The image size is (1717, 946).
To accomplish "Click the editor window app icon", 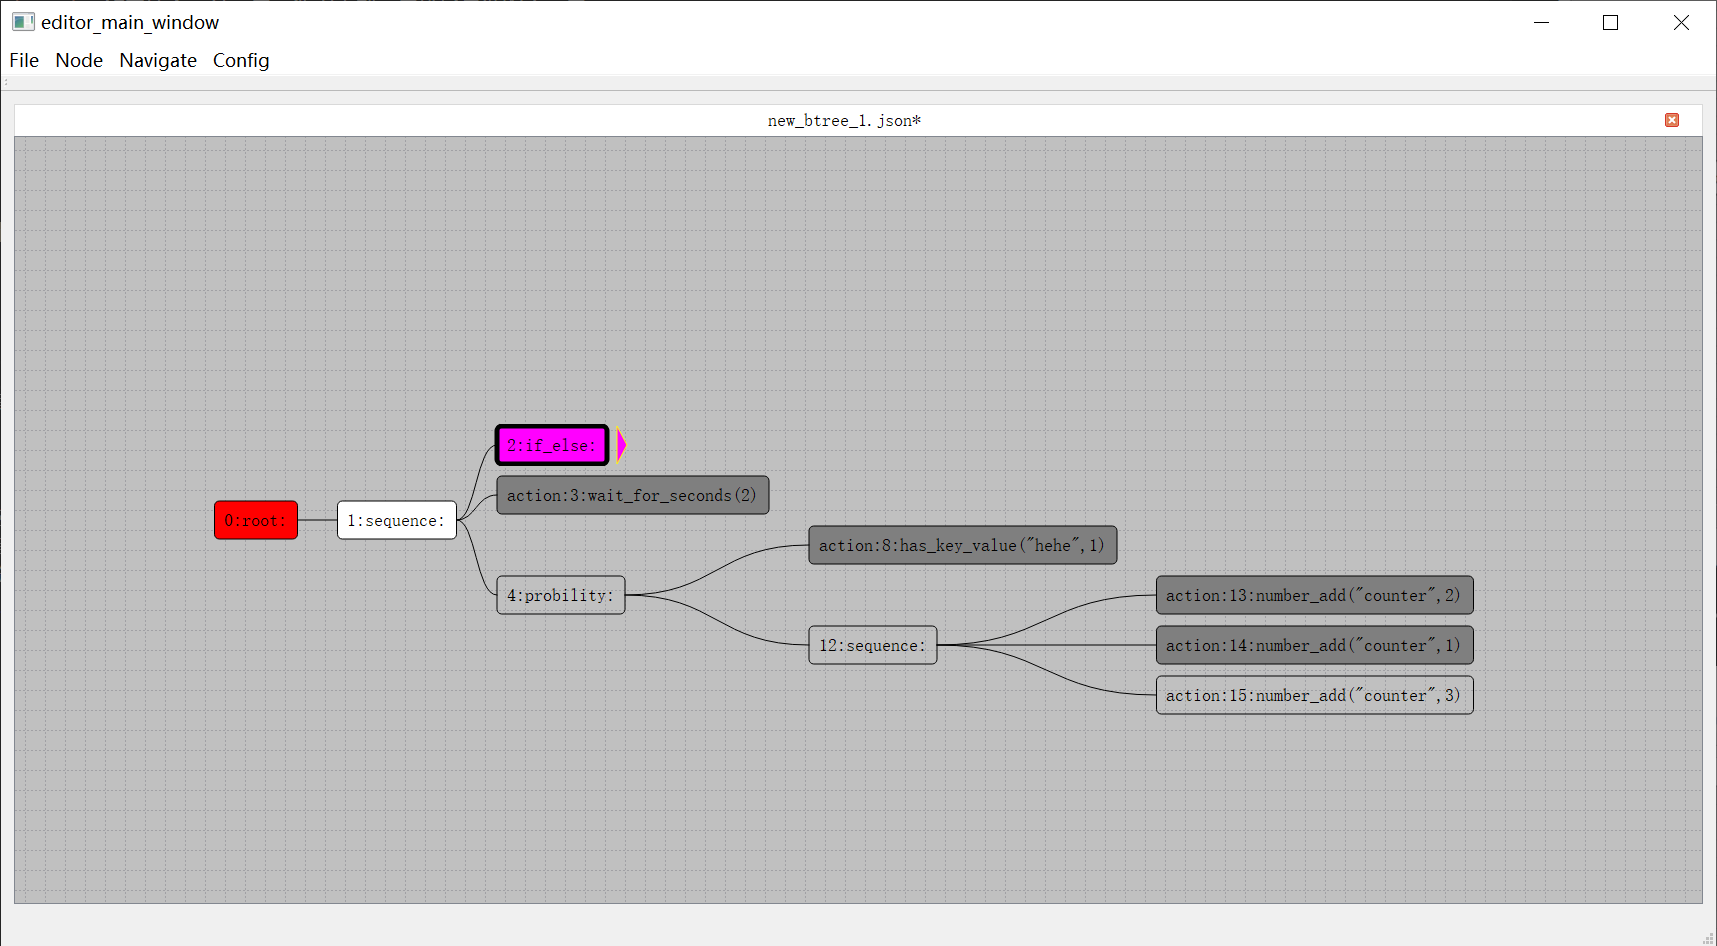I will pos(23,22).
